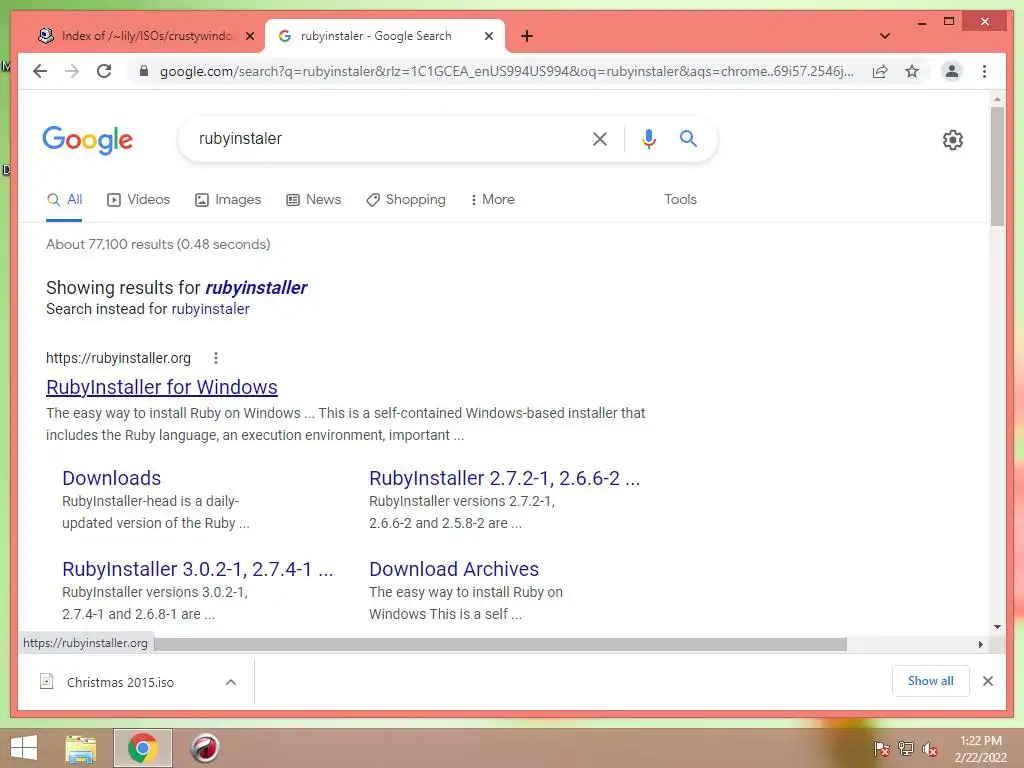Screen dimensions: 1024x768
Task: Open Google quick settings gear
Action: click(x=952, y=140)
